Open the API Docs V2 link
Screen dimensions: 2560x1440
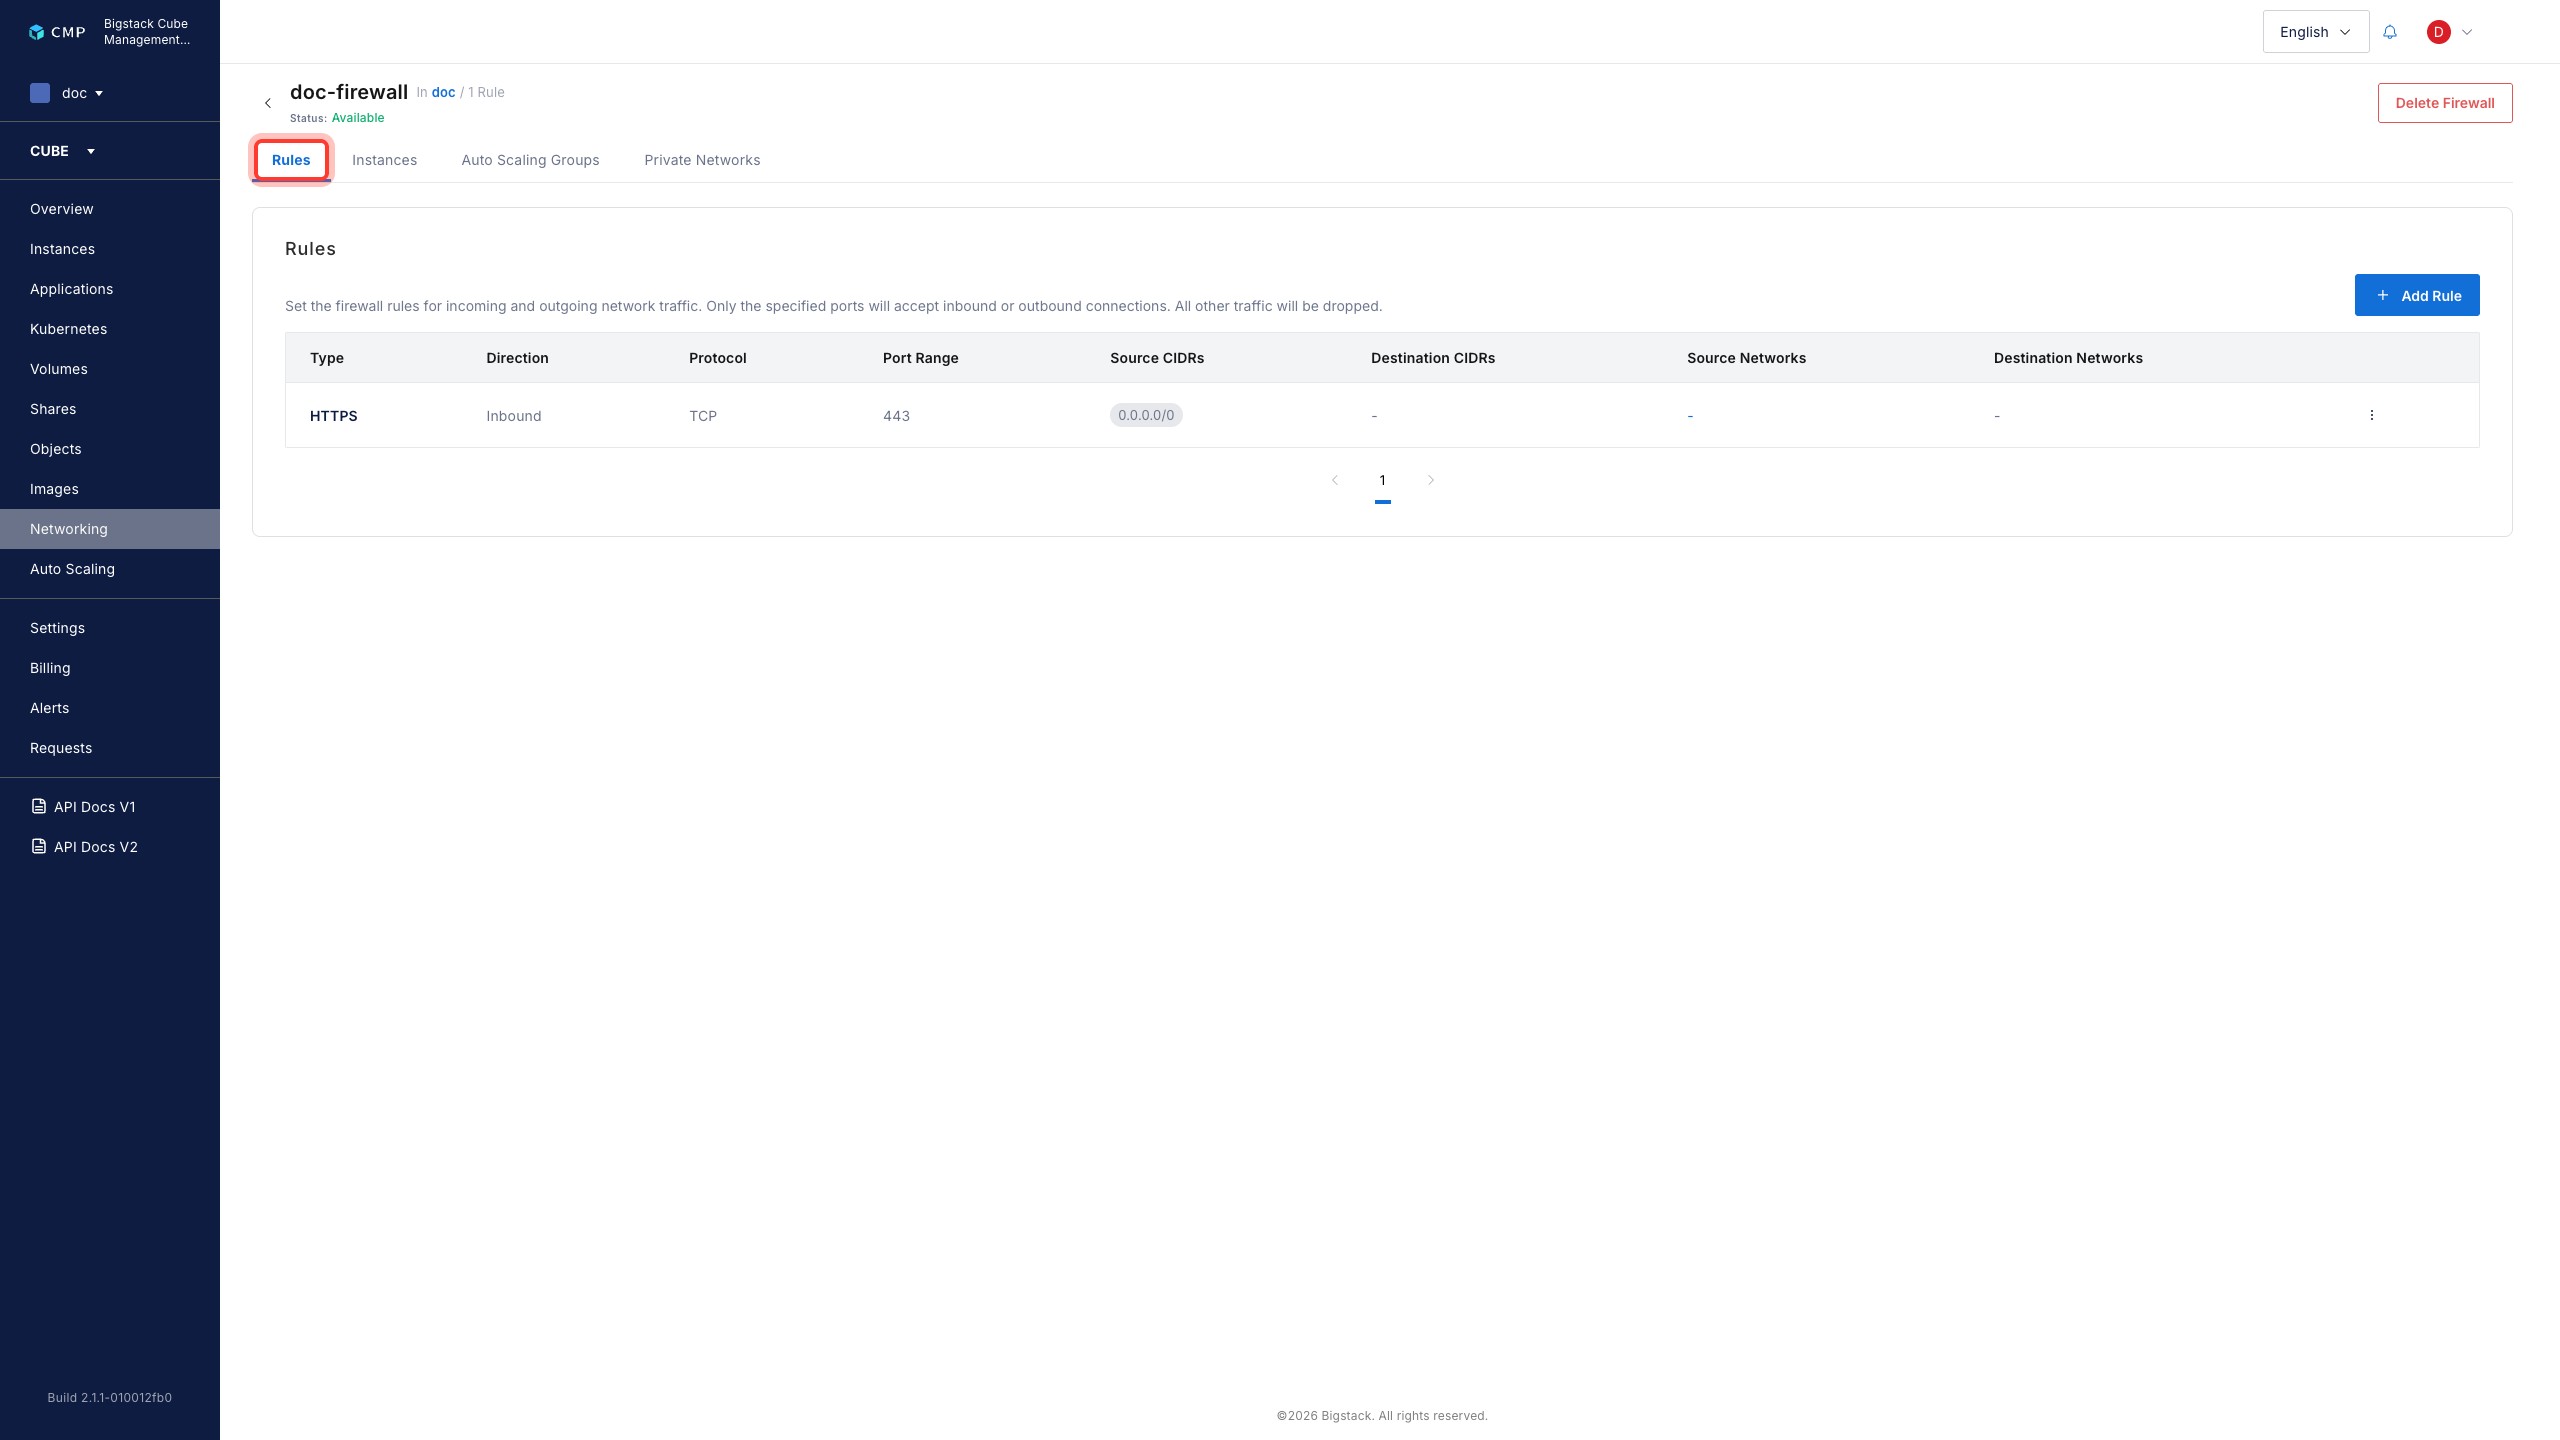coord(96,847)
